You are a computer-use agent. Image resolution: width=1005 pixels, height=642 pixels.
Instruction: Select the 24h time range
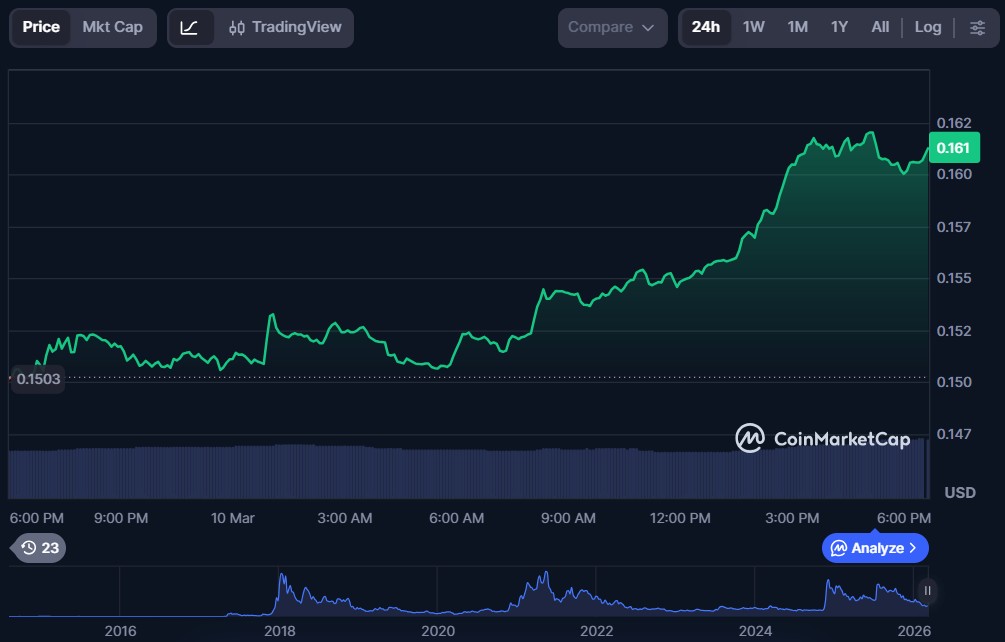(x=705, y=27)
